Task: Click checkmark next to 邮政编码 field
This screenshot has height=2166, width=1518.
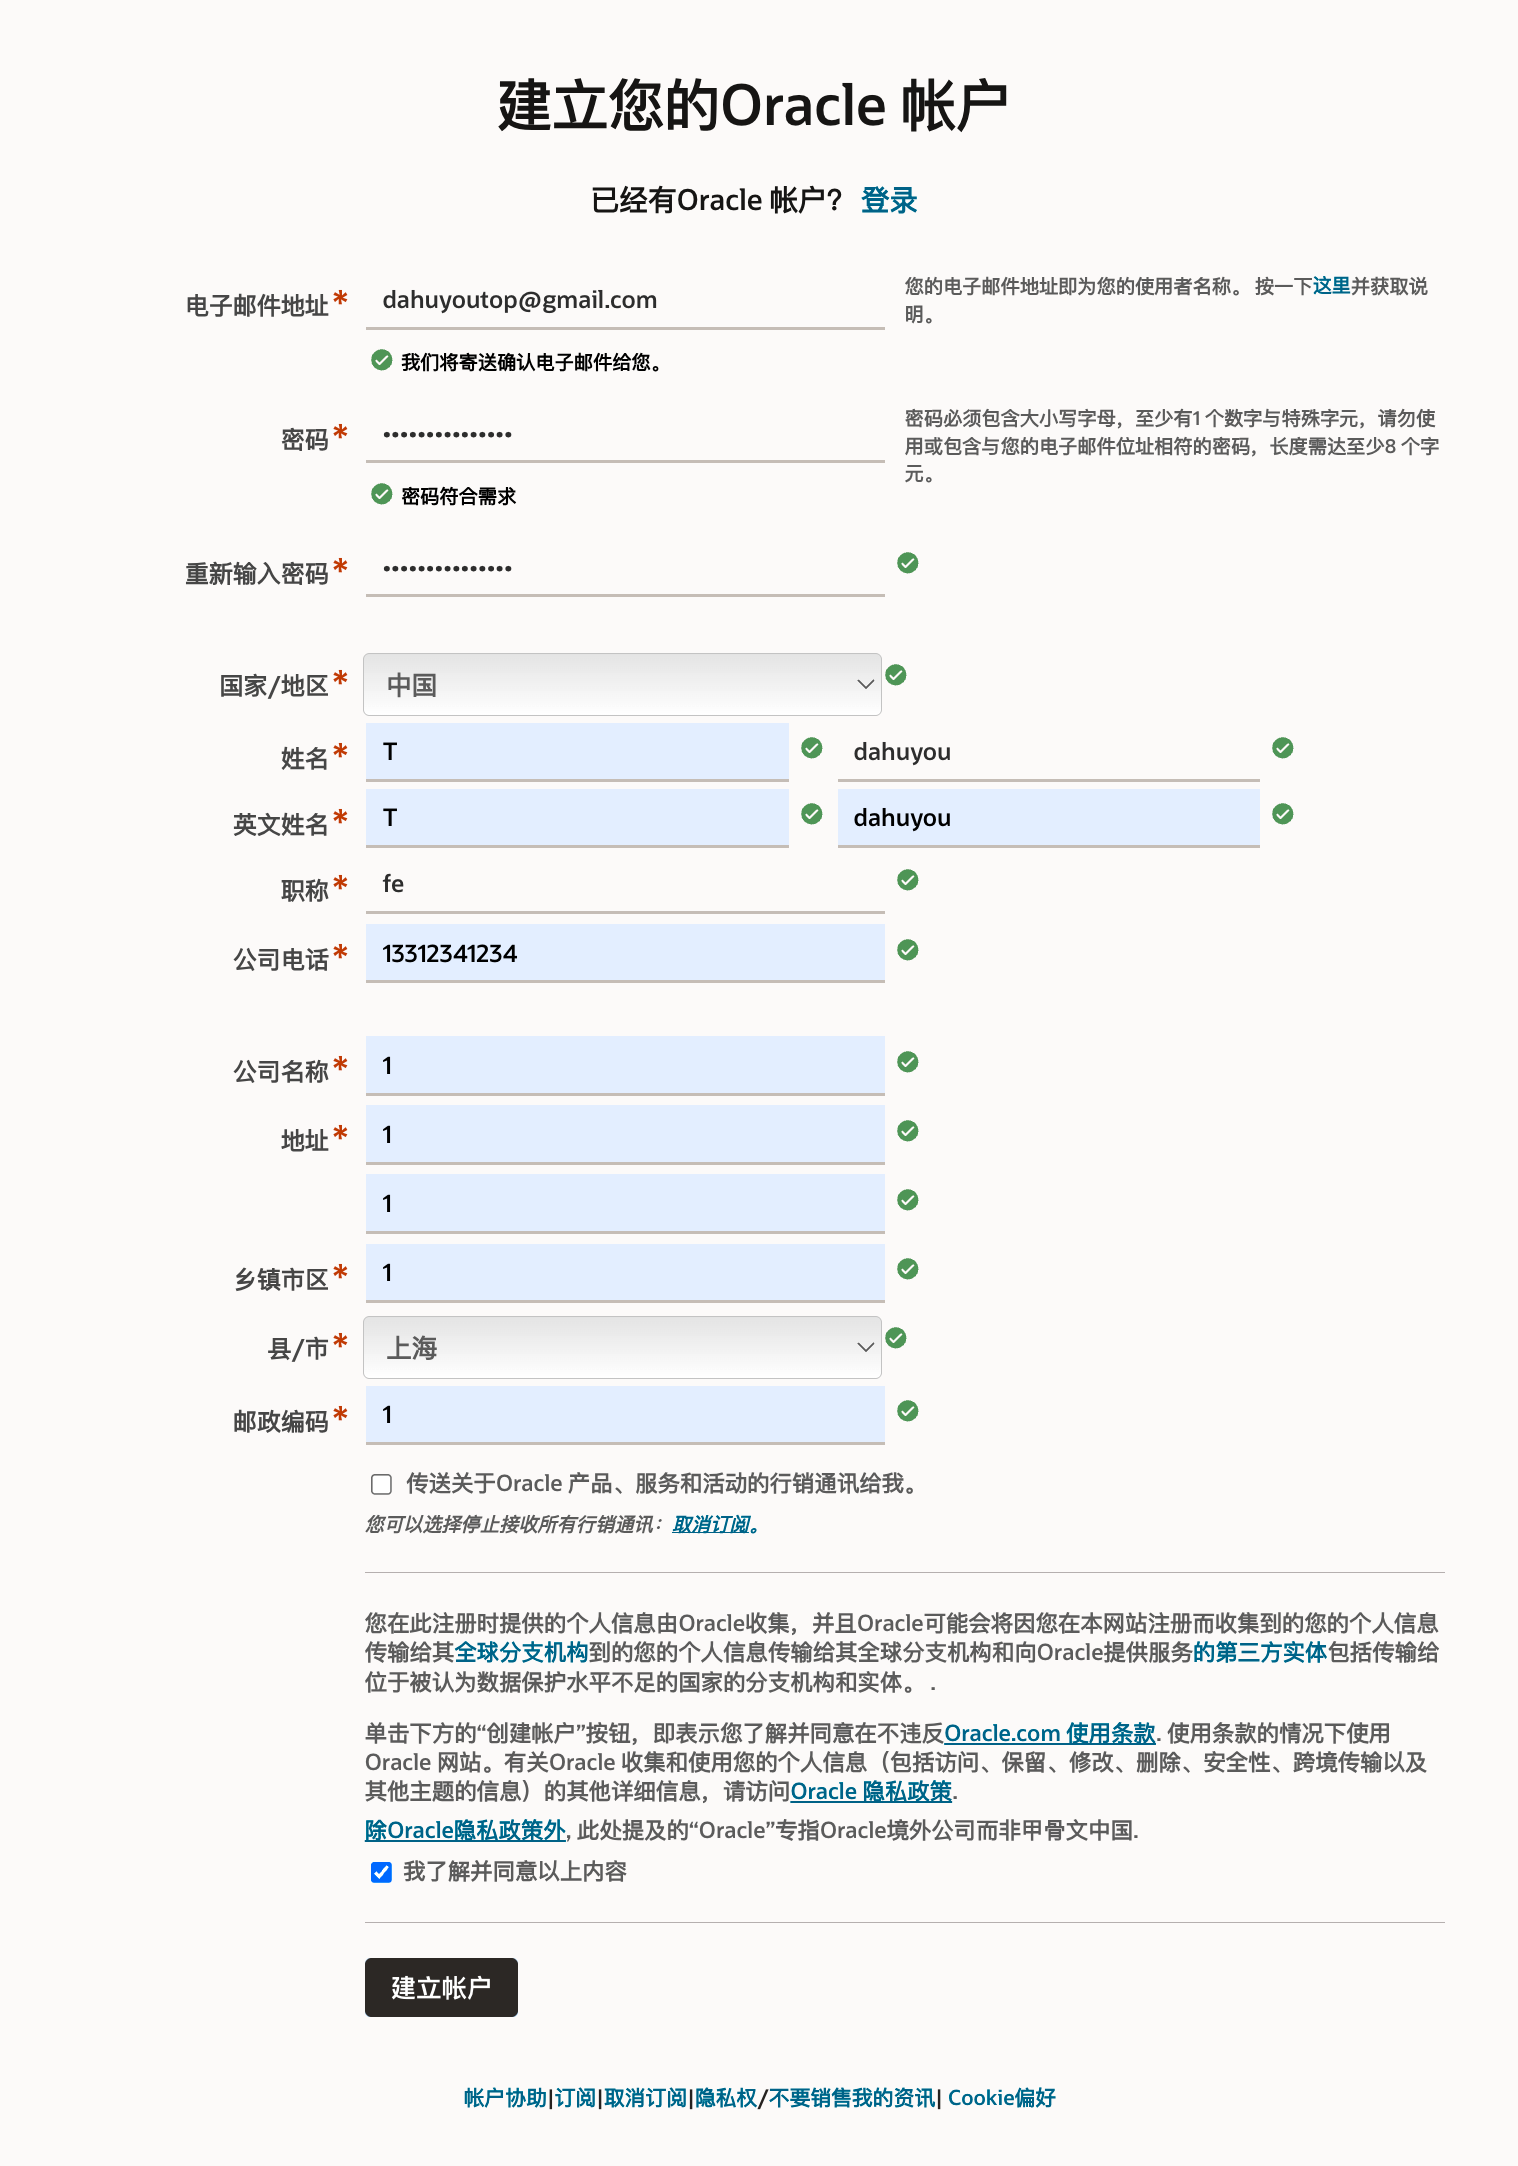Action: click(x=908, y=1411)
